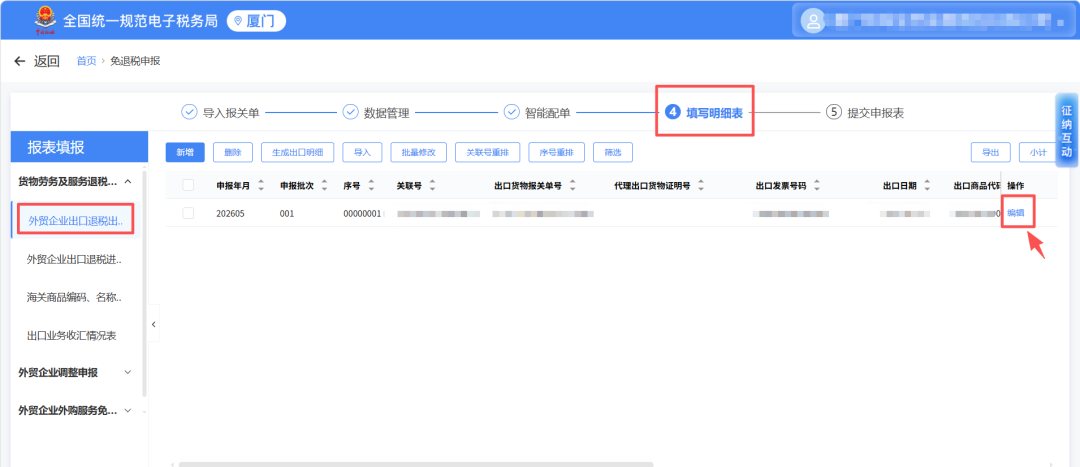The width and height of the screenshot is (1080, 467).
Task: Go to step 5 提交申报表
Action: [864, 112]
